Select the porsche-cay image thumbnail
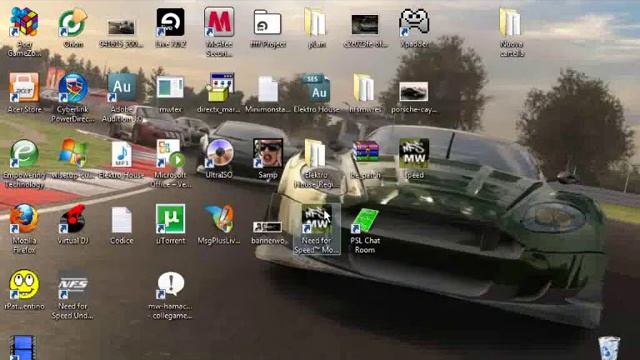 pyautogui.click(x=414, y=91)
